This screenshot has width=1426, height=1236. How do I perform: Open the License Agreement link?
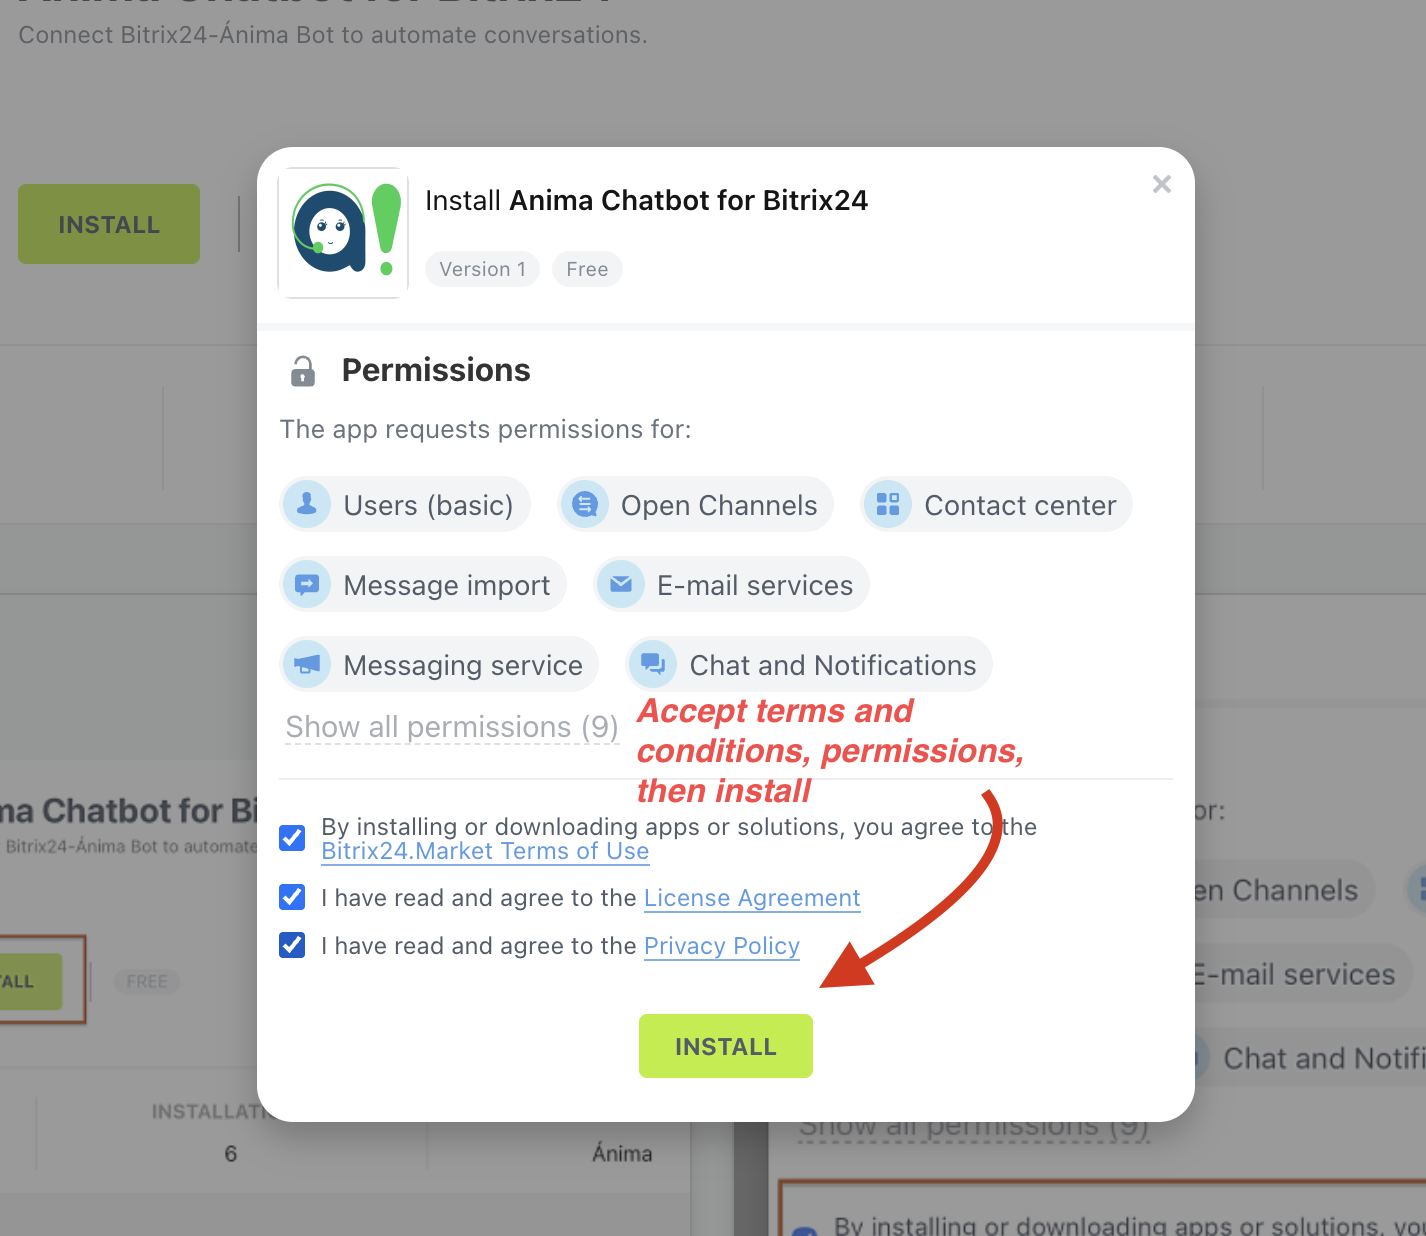click(752, 898)
